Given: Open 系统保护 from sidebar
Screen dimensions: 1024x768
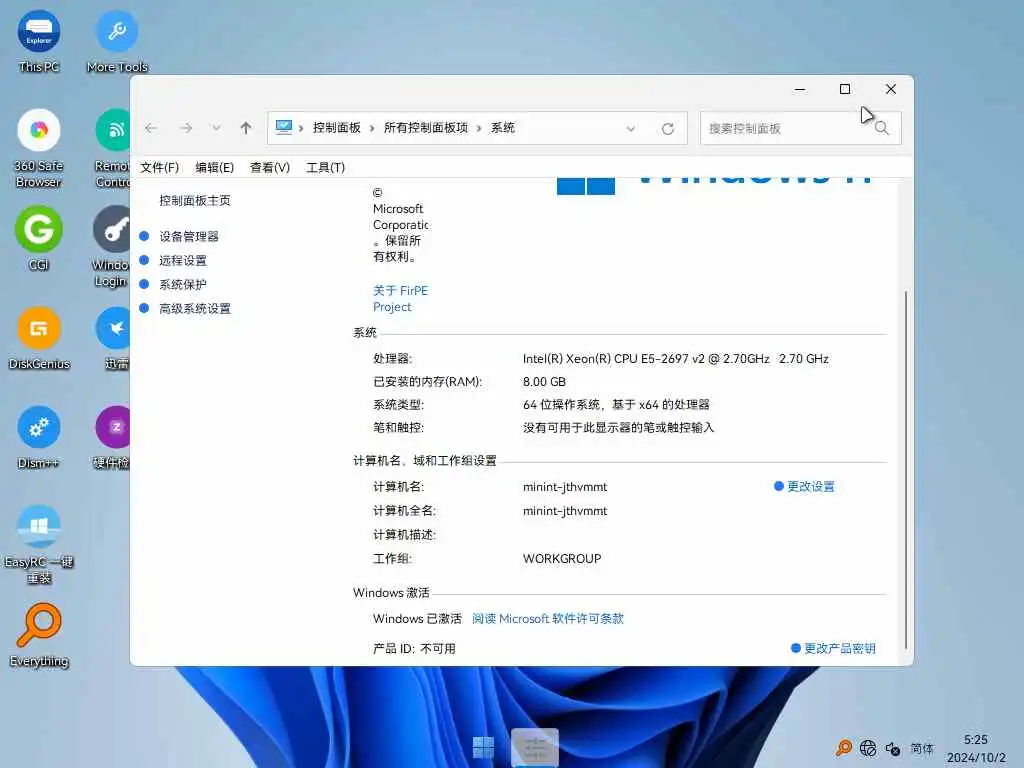Looking at the screenshot, I should [183, 285].
